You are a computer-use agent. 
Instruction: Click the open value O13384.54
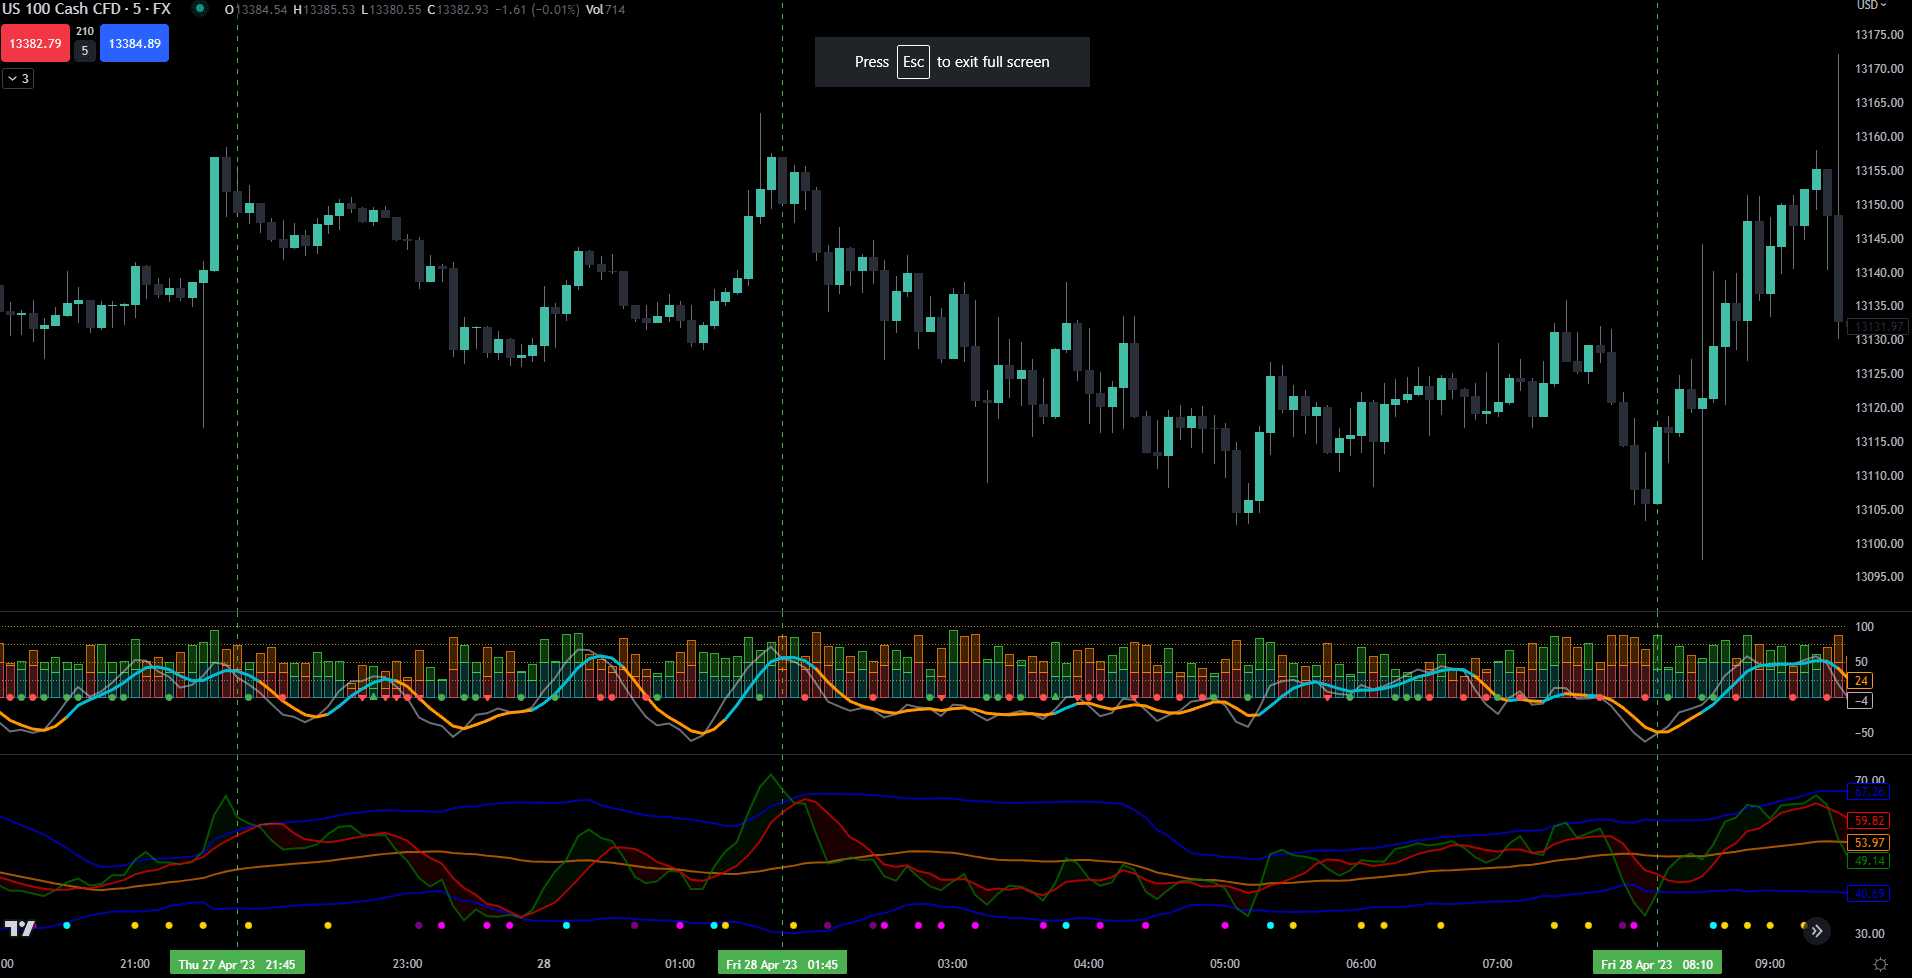point(256,10)
